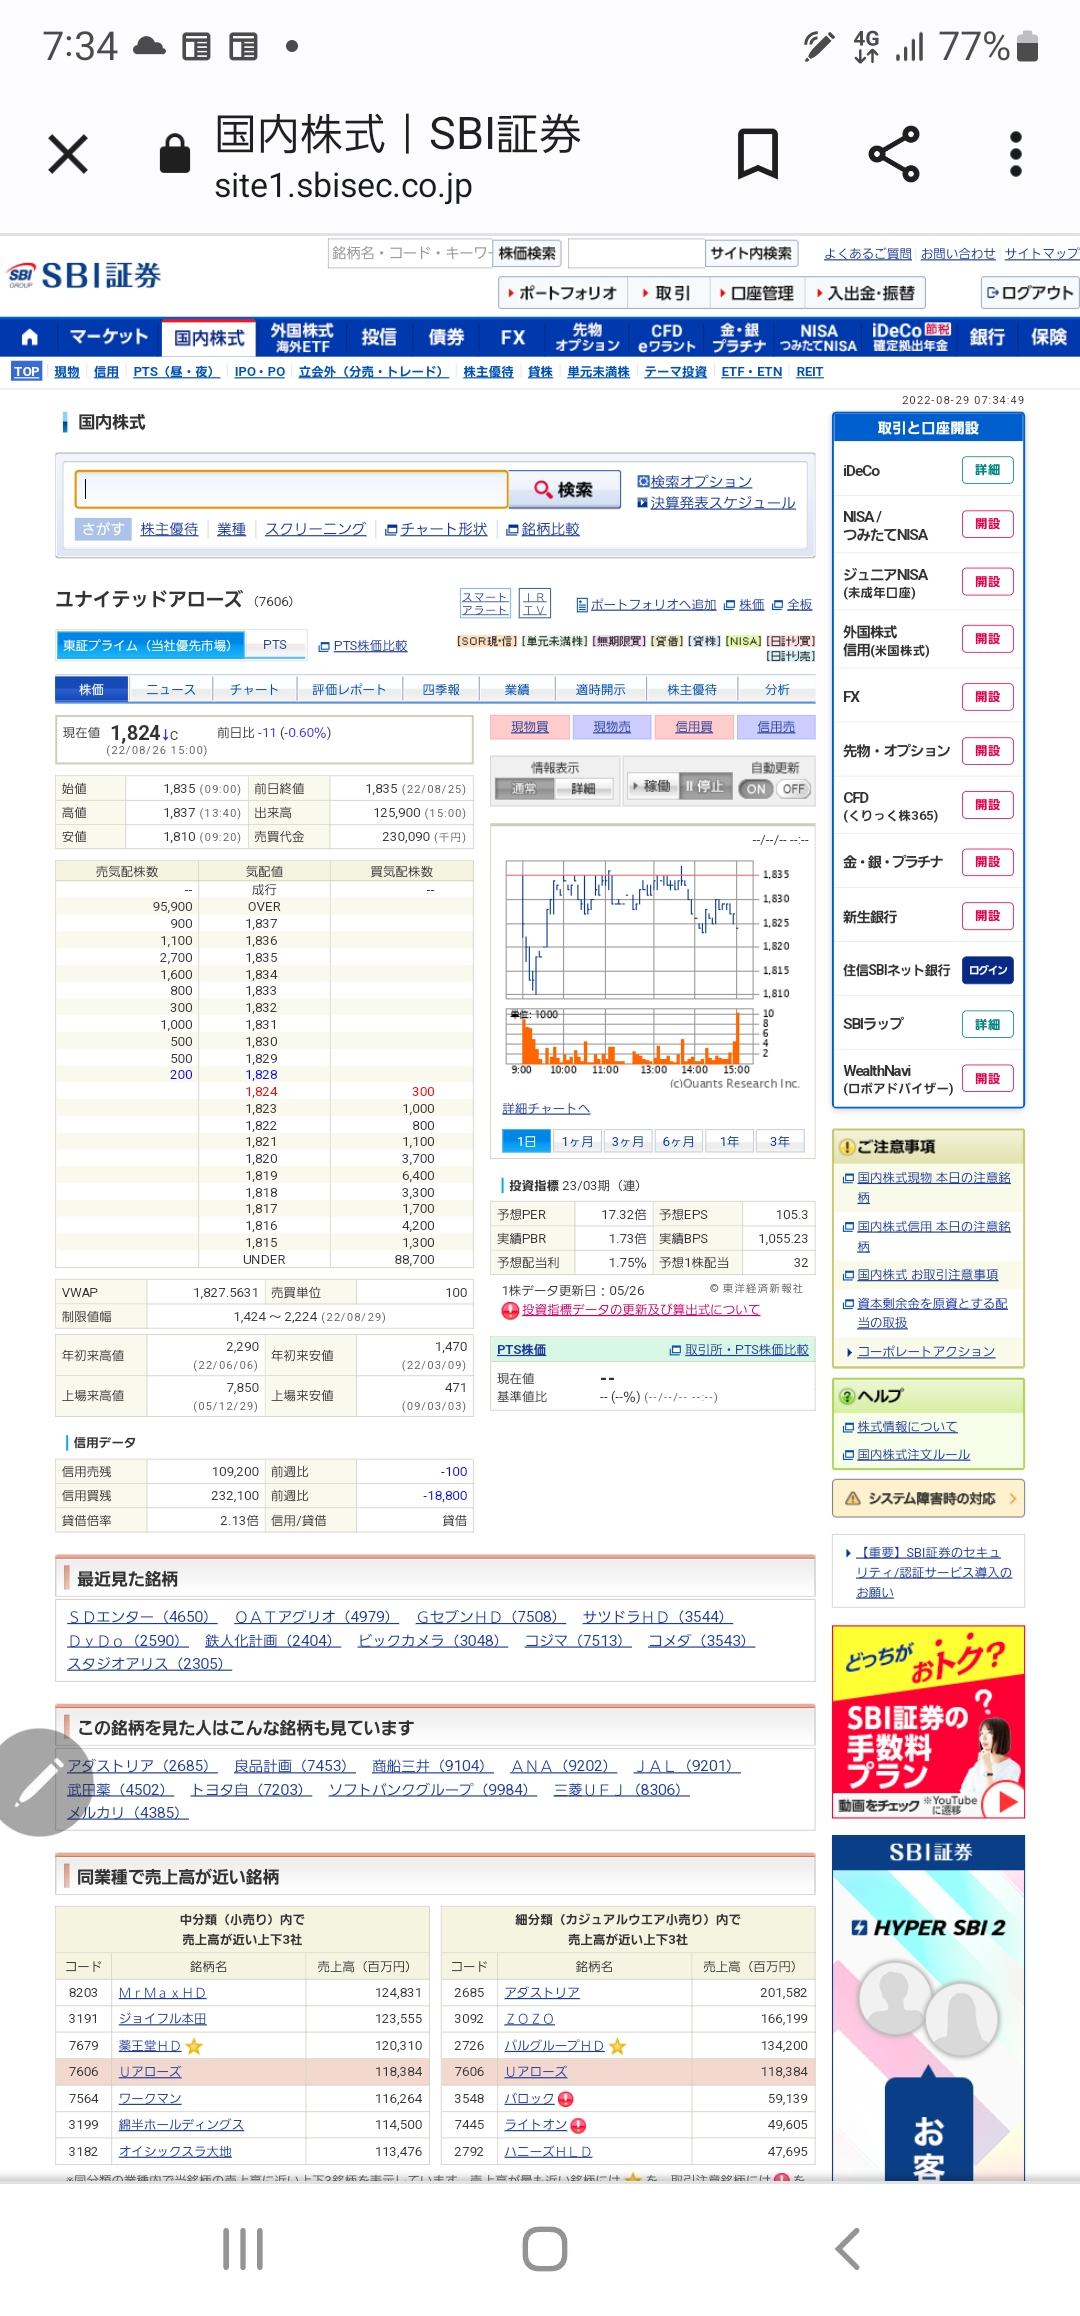Open the 口座管理 menu

pos(756,293)
